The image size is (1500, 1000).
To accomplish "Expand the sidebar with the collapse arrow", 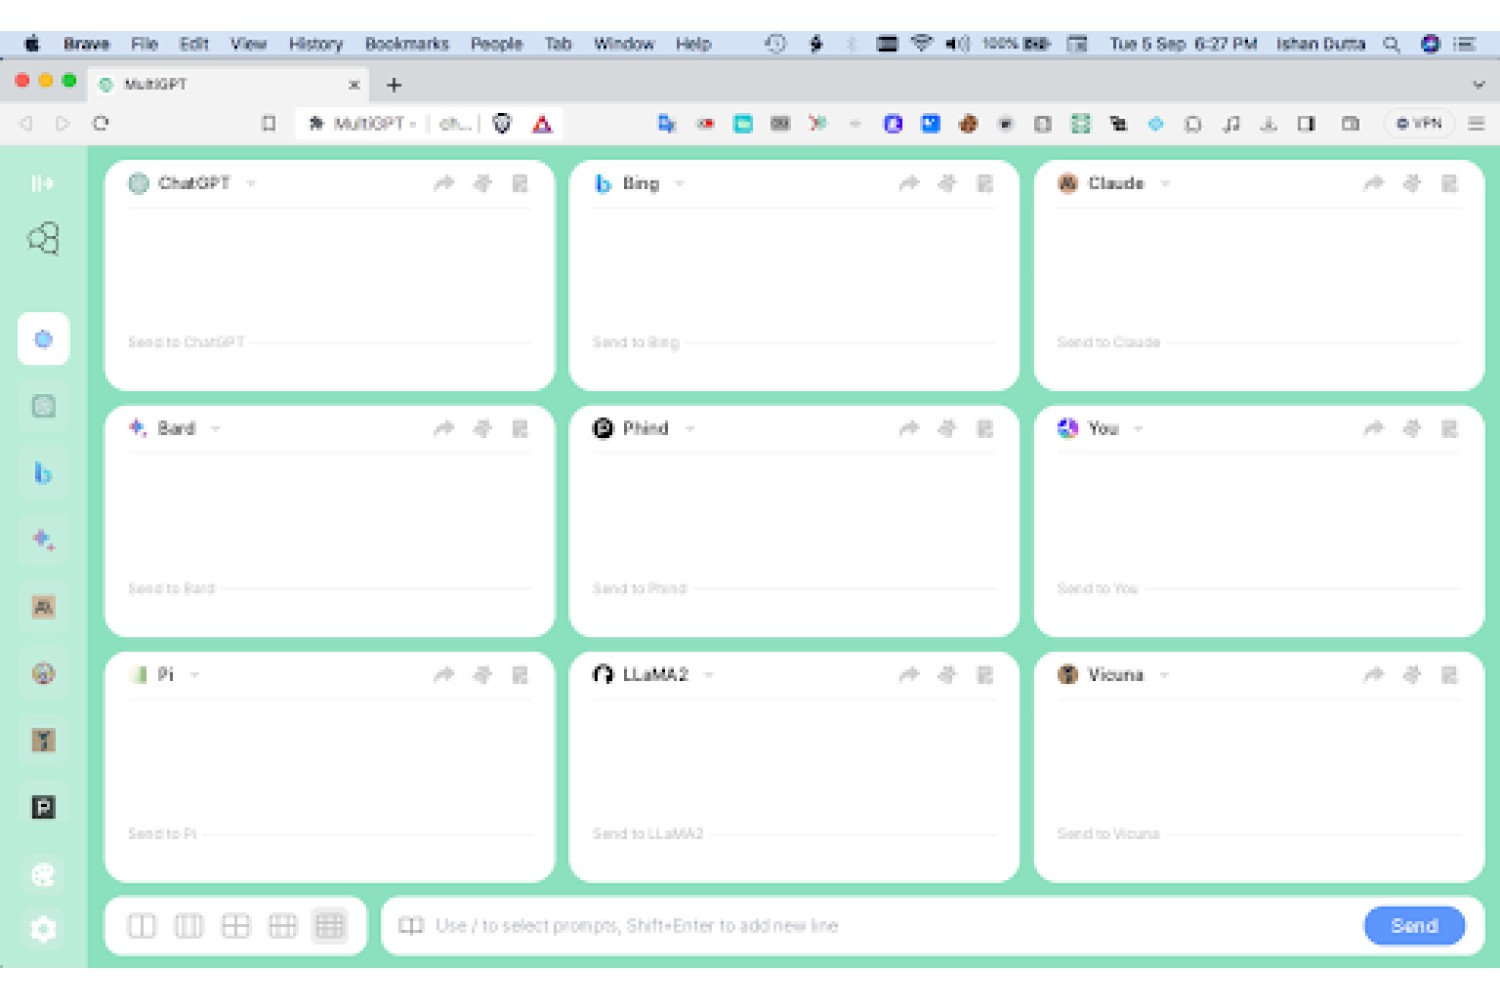I will pyautogui.click(x=42, y=183).
